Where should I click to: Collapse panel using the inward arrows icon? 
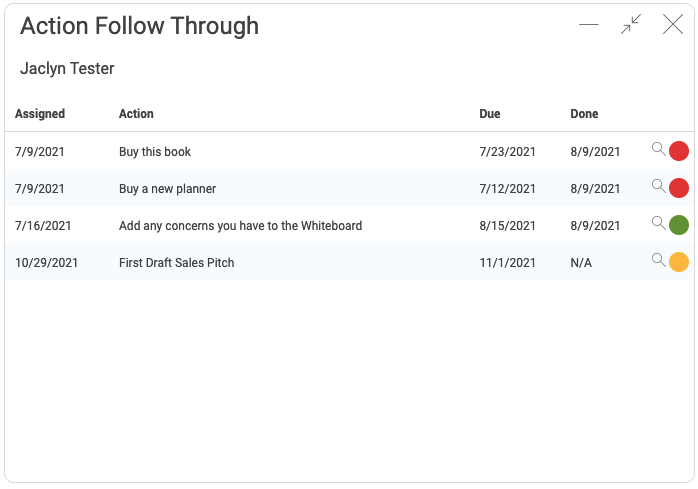click(x=631, y=24)
